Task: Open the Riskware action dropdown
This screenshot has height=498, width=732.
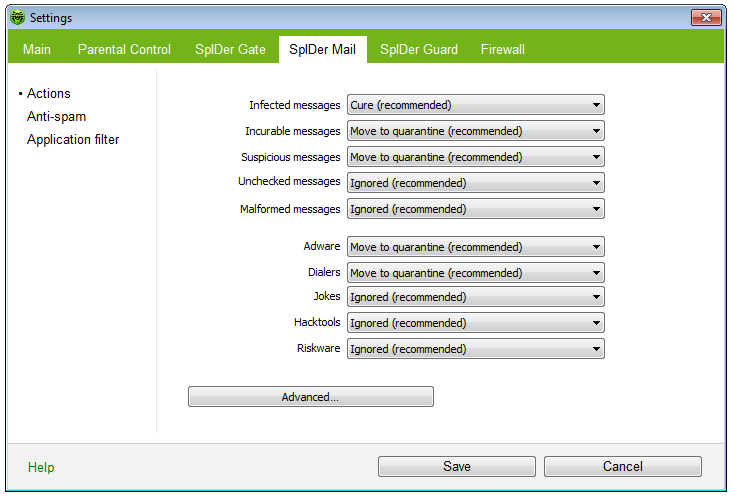Action: [475, 349]
